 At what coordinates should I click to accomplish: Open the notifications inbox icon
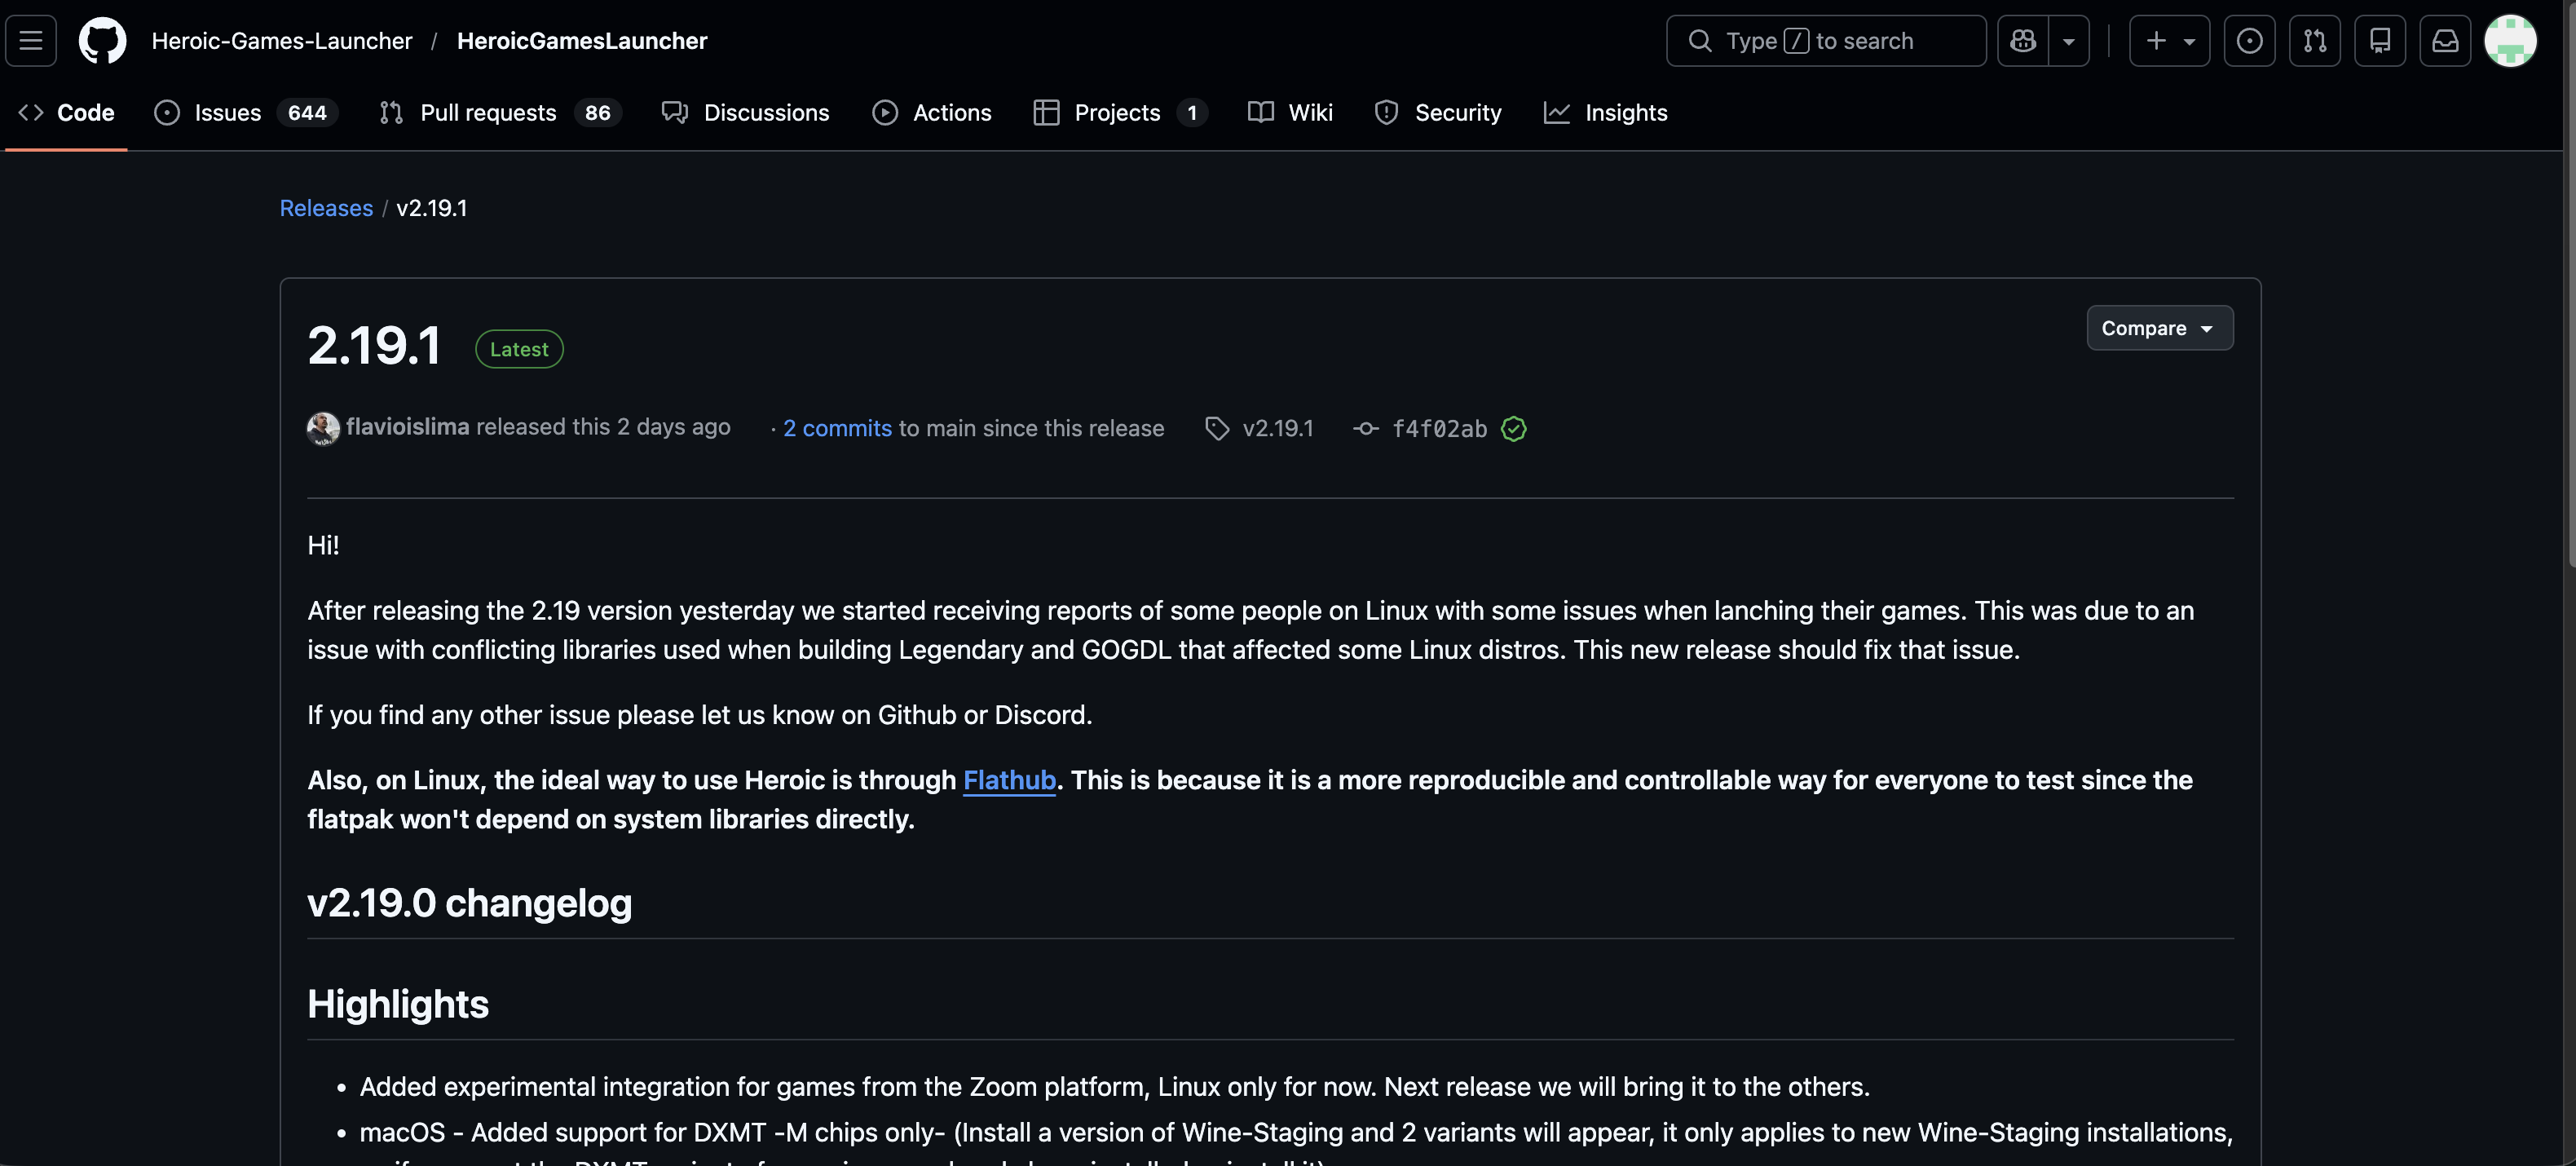coord(2445,41)
